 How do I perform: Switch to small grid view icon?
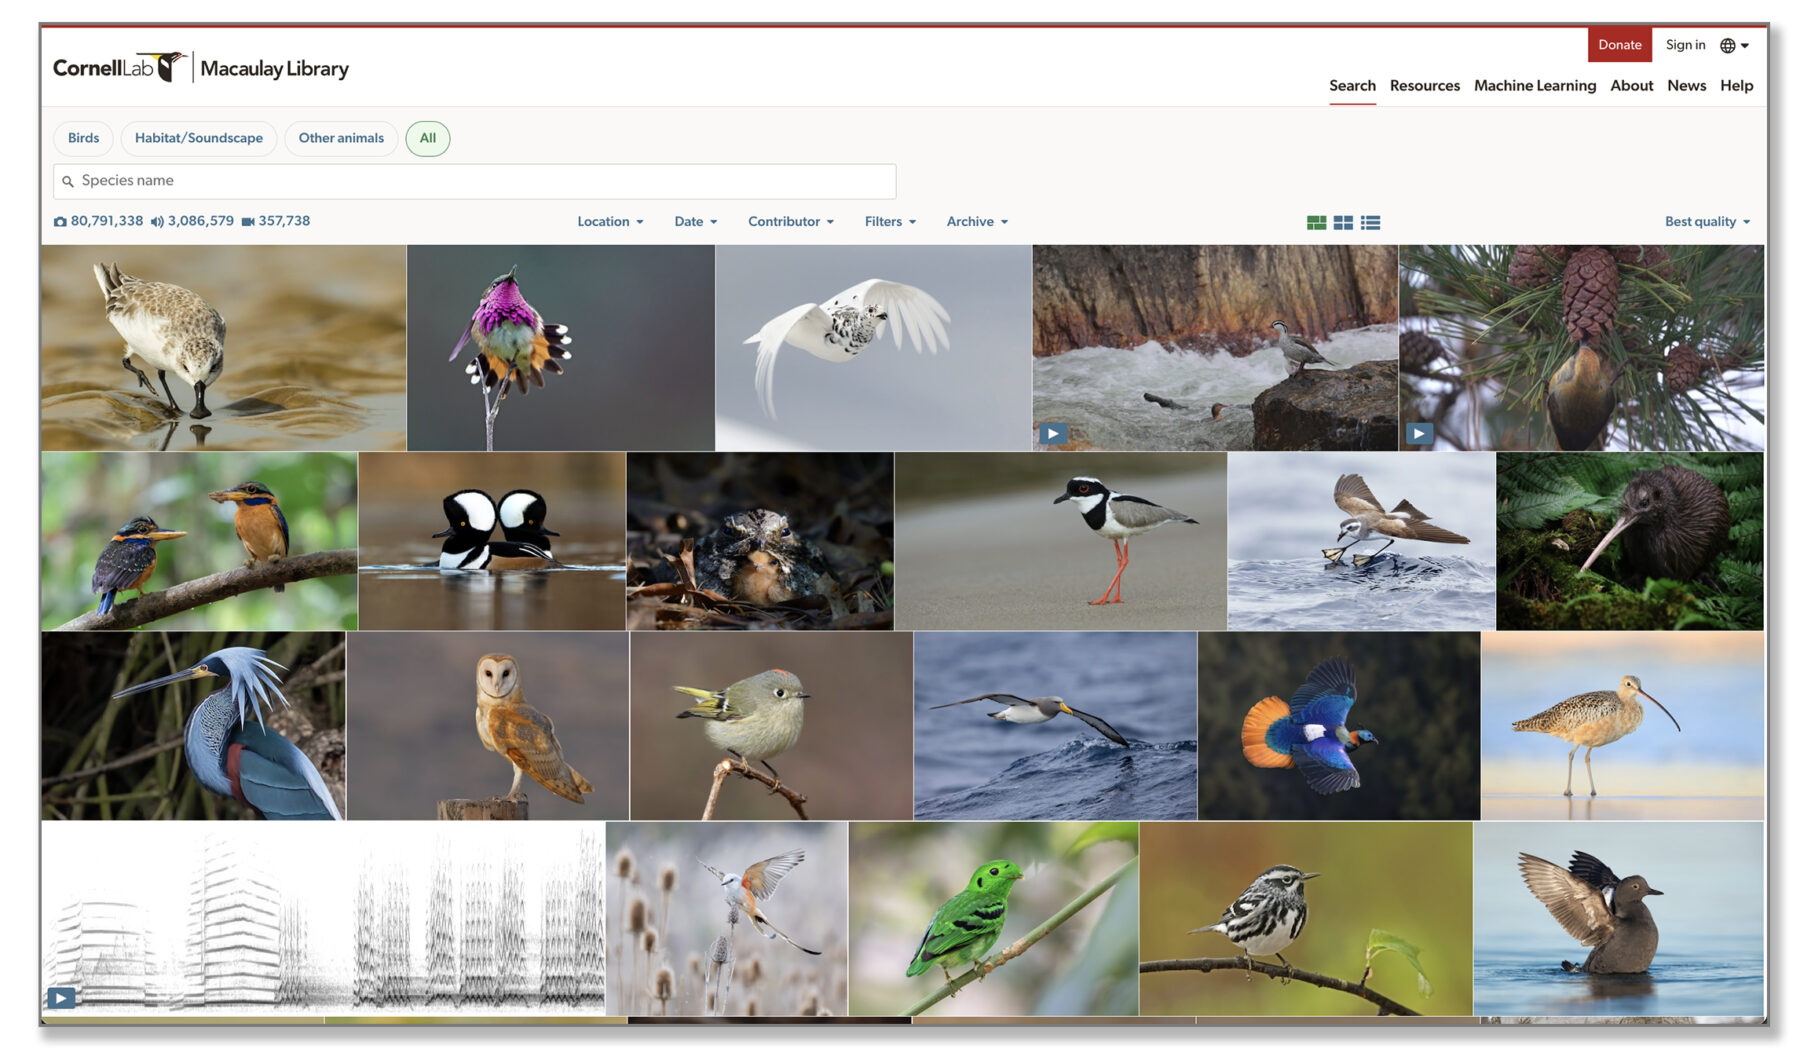pyautogui.click(x=1343, y=223)
